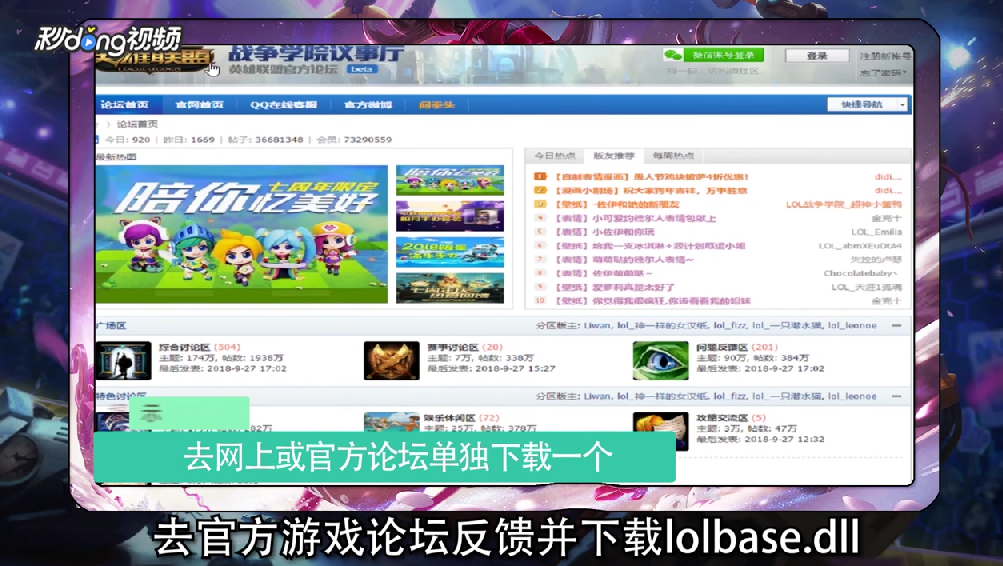Screen dimensions: 1003x566
Task: Open author LOL战争学院_超神小黄鸭 profile
Action: [x=844, y=205]
